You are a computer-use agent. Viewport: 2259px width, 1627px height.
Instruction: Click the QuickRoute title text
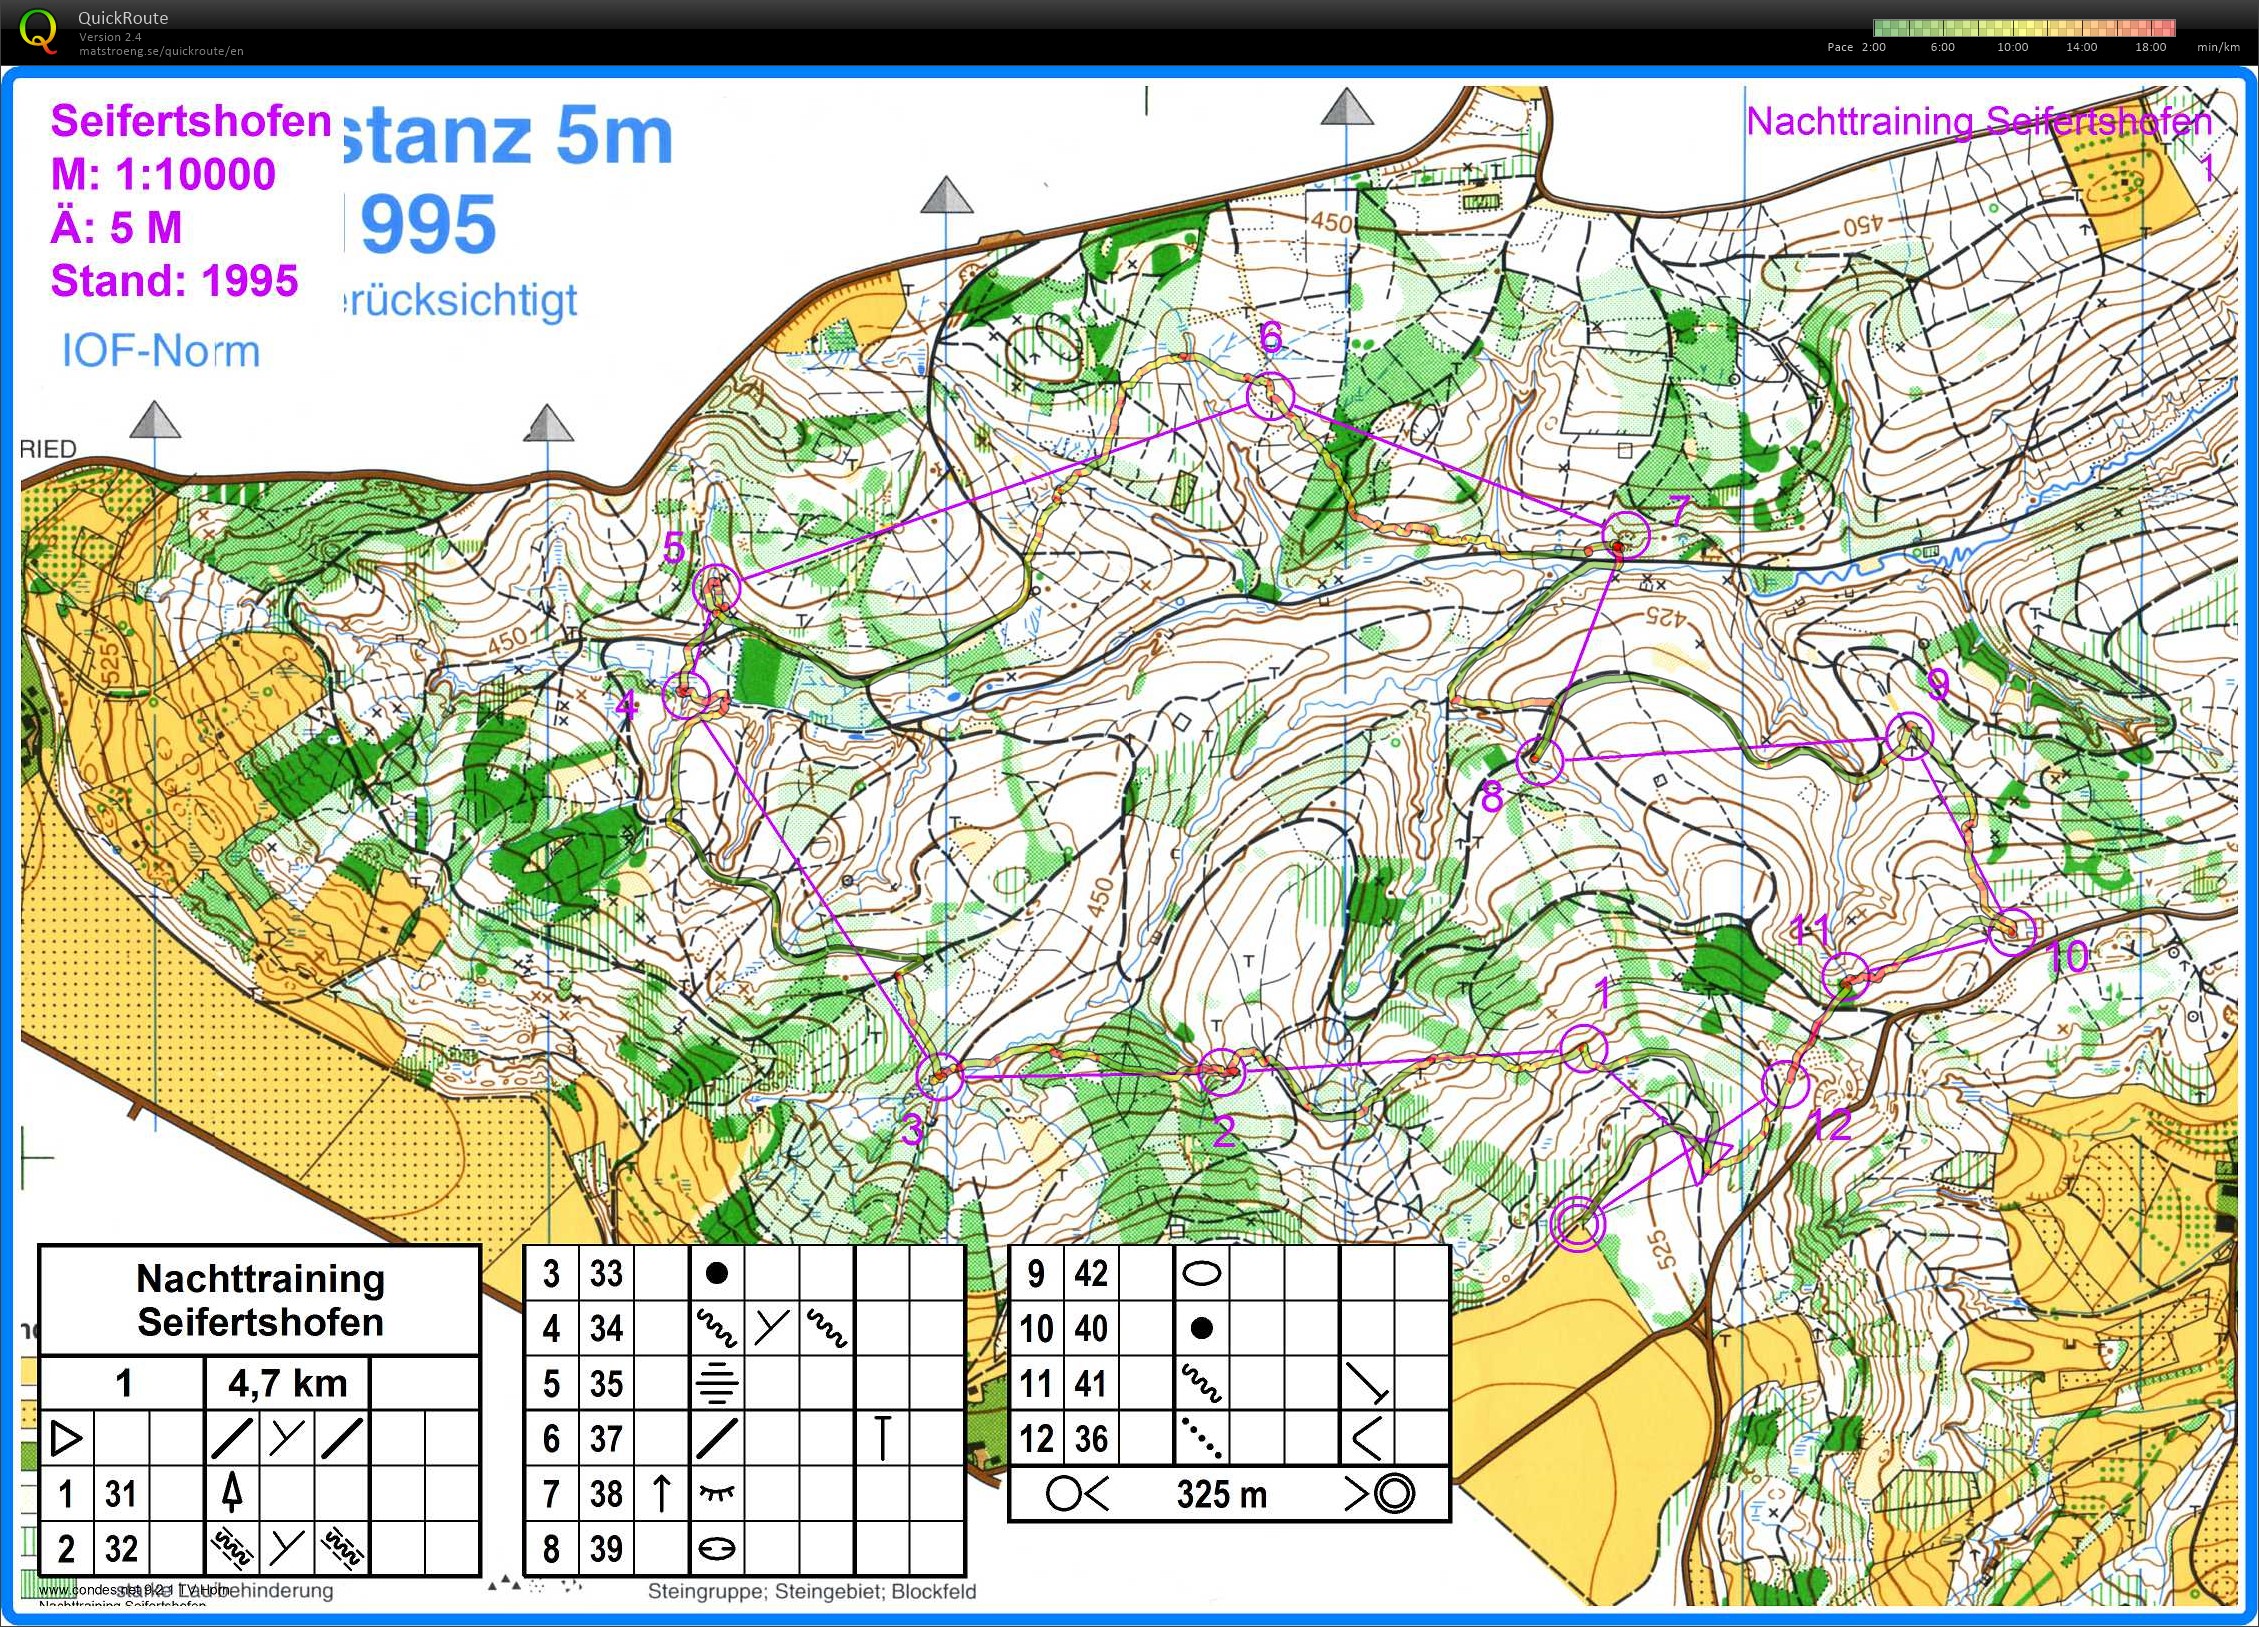(x=123, y=18)
